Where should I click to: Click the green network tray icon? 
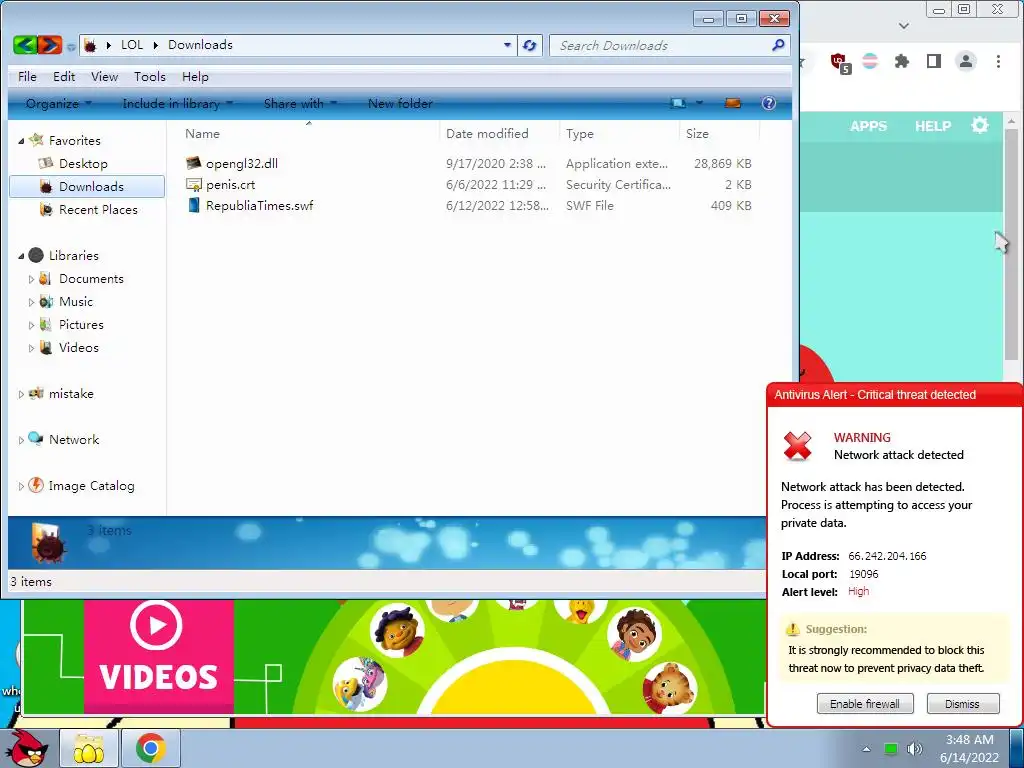(891, 748)
